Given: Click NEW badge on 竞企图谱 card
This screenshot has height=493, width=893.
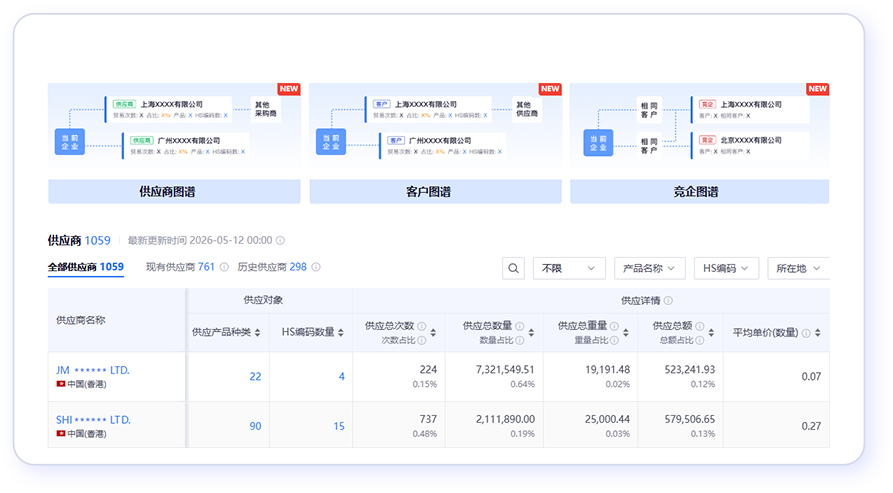Looking at the screenshot, I should click(x=818, y=89).
